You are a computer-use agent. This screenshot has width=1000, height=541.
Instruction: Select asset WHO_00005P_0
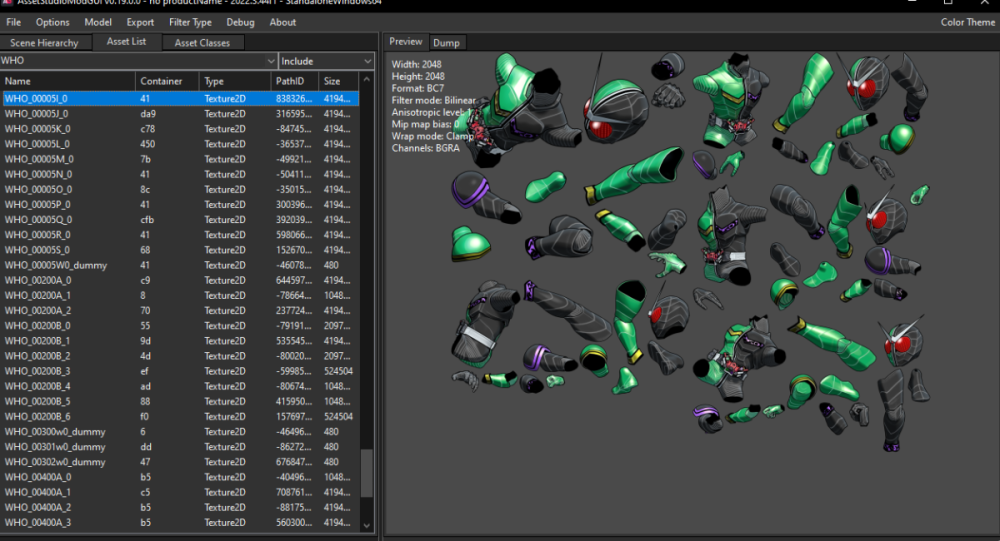[180, 205]
